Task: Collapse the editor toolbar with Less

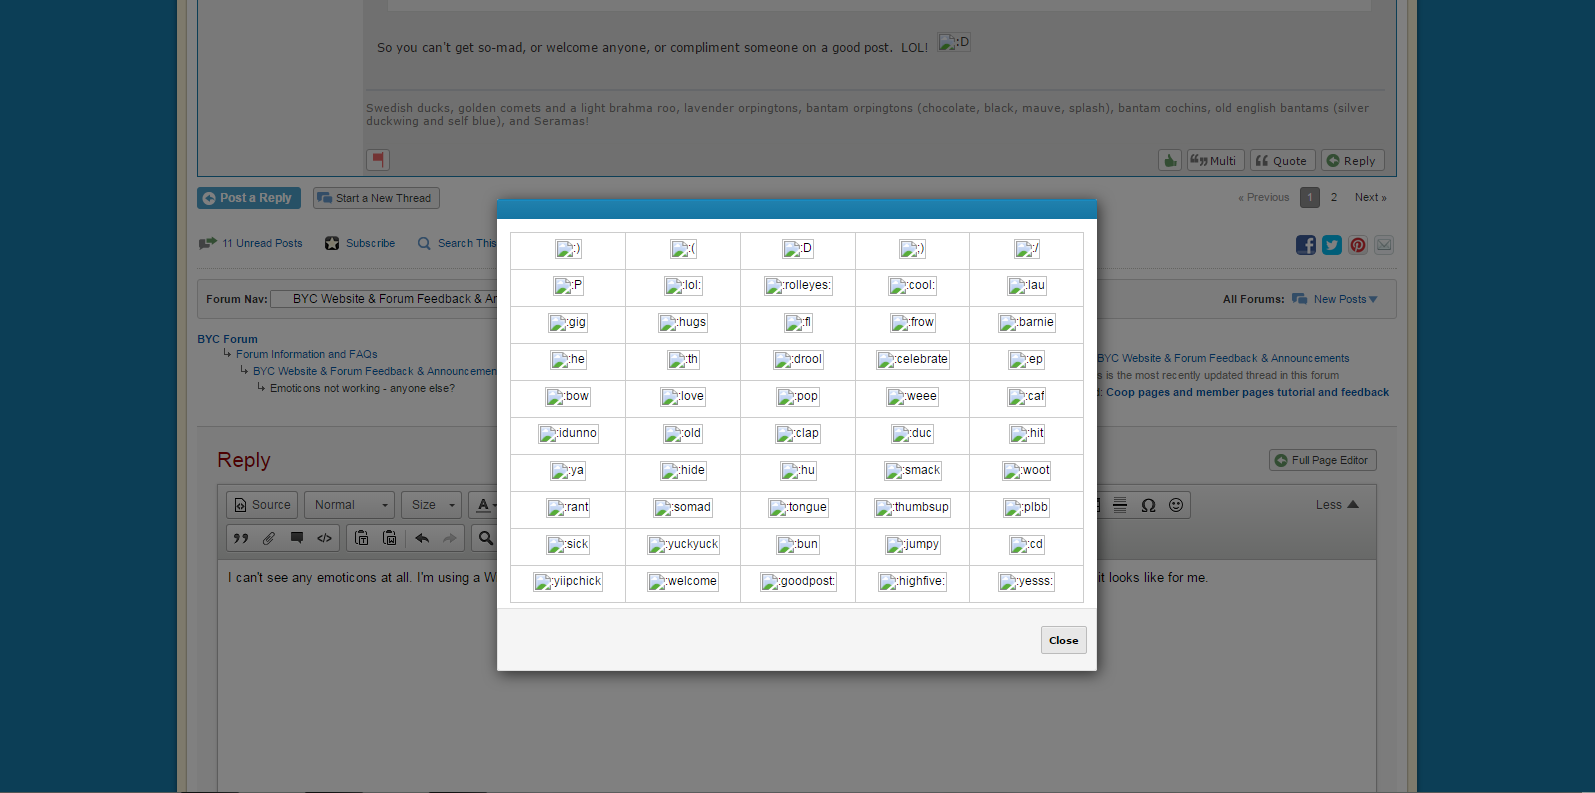Action: (1336, 505)
